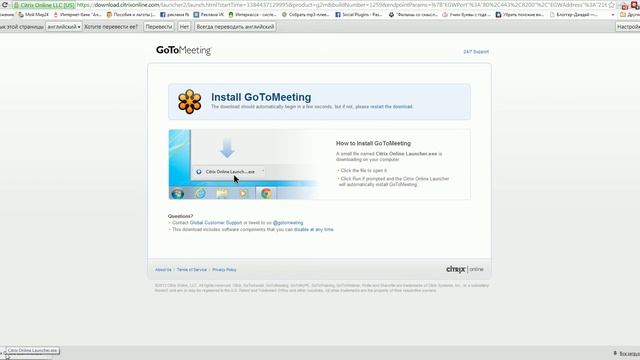The width and height of the screenshot is (640, 360).
Task: Open the Мой Мир bookmark
Action: coord(33,15)
